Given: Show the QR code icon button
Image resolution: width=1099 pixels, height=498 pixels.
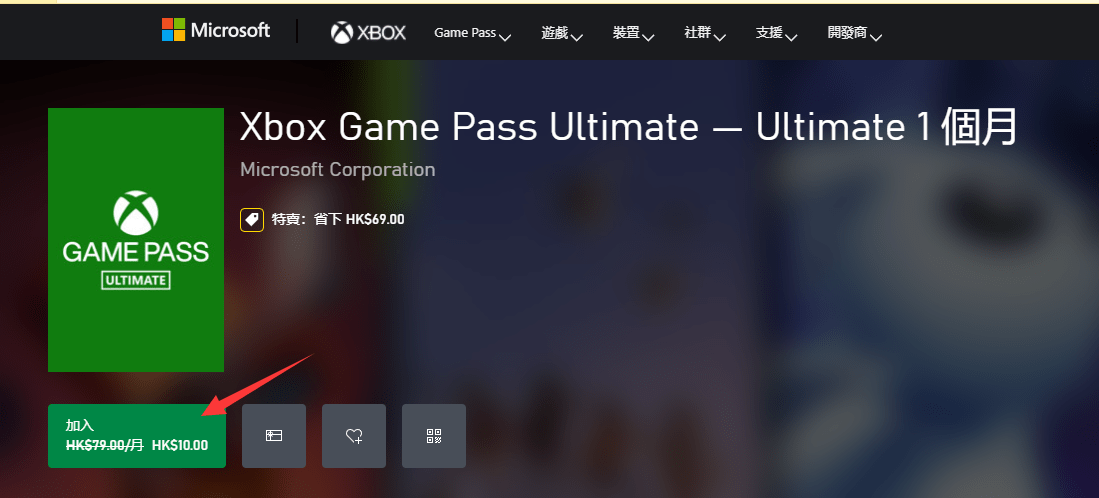Looking at the screenshot, I should pyautogui.click(x=434, y=436).
